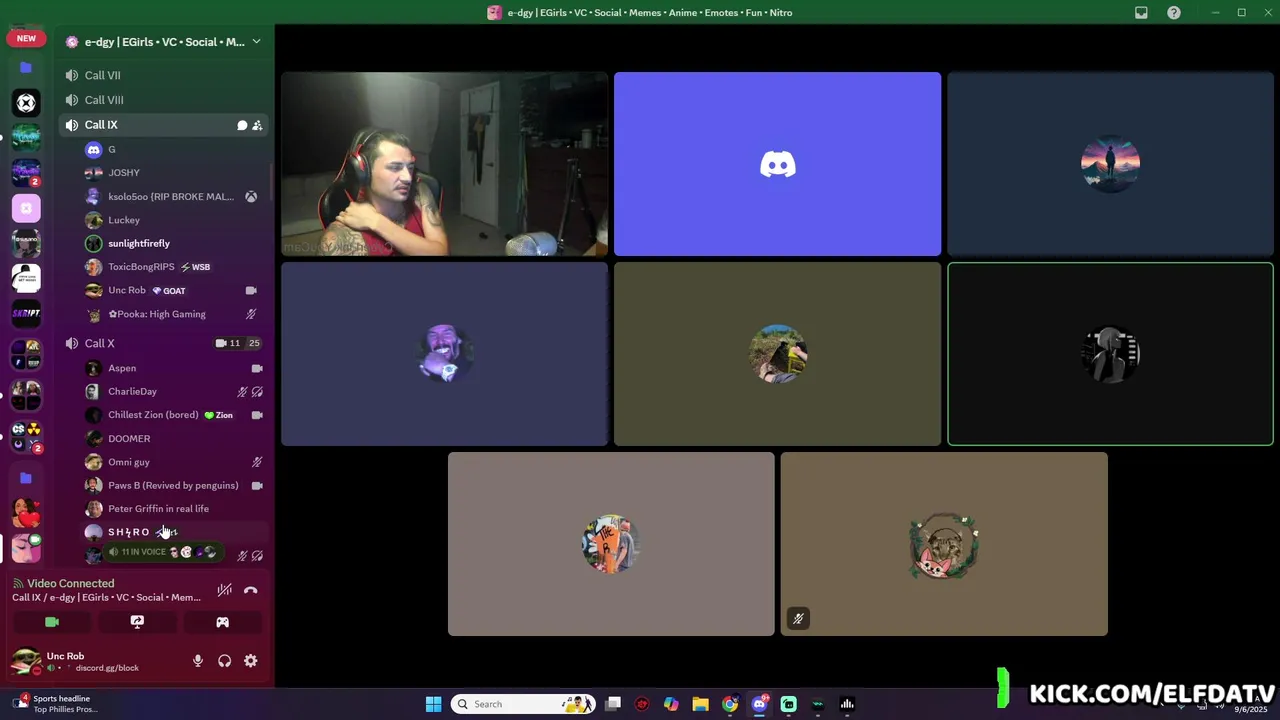Click user Chillest Zion (bored)

tap(175, 415)
